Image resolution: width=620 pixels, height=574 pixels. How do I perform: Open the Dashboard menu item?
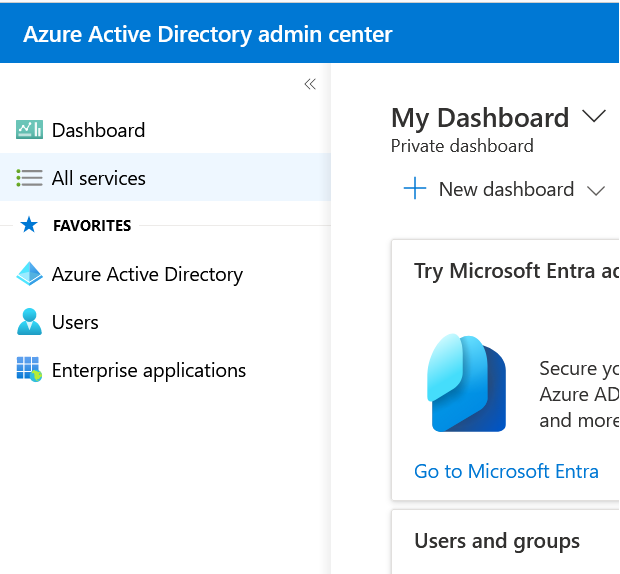(x=165, y=130)
